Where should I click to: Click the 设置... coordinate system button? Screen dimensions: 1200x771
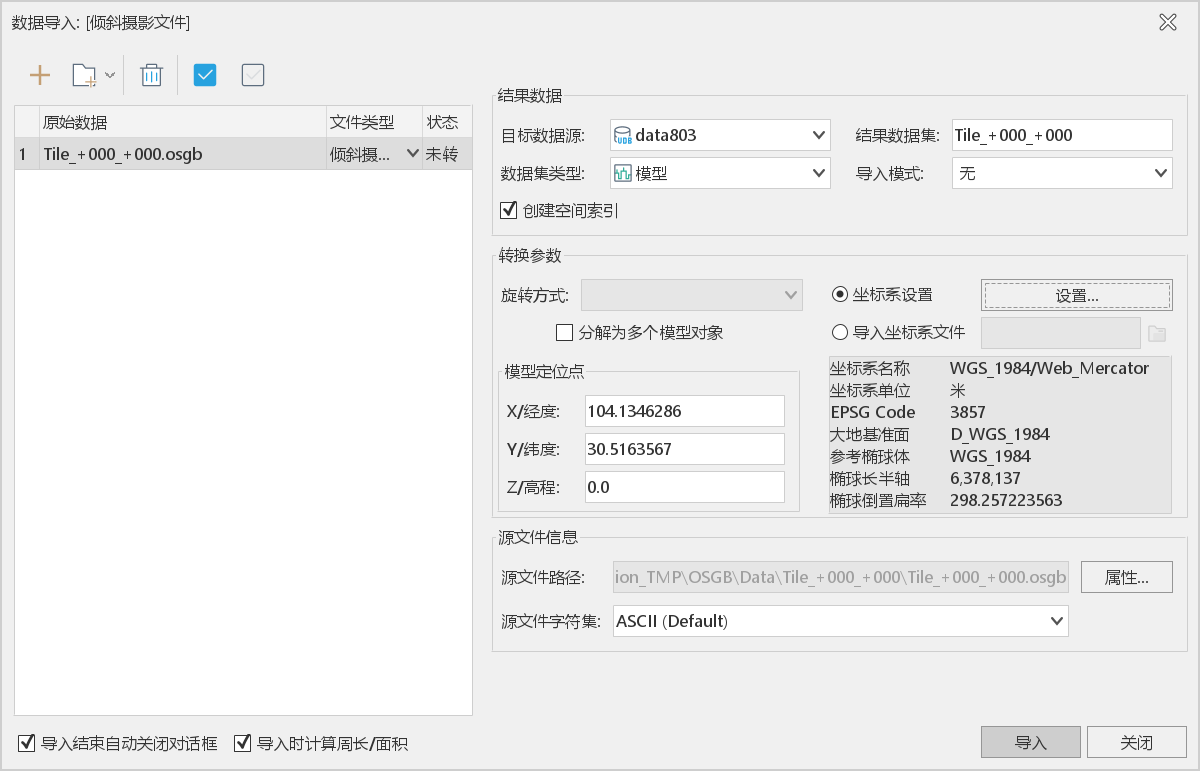click(x=1077, y=295)
